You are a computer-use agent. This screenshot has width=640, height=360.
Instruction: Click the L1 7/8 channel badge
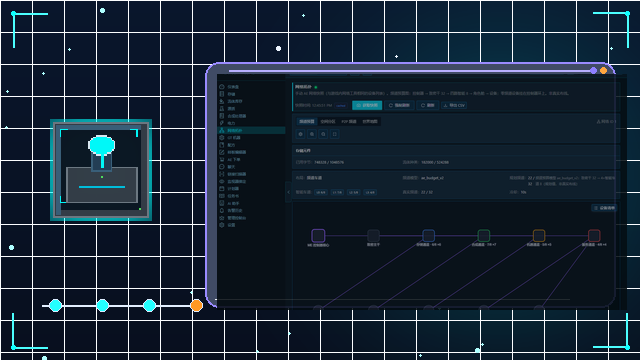point(337,192)
